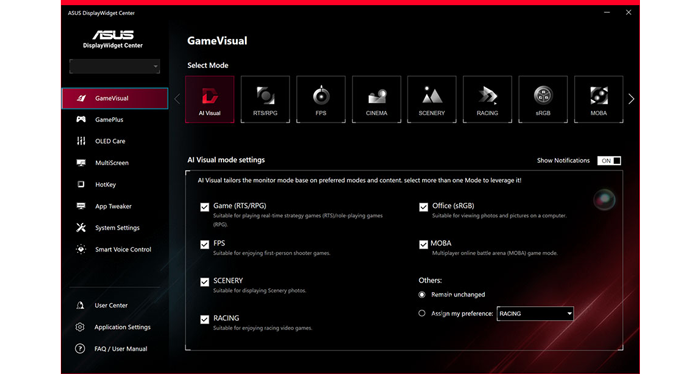The width and height of the screenshot is (700, 374).
Task: Select the Remain unchanged radio button
Action: pos(422,295)
